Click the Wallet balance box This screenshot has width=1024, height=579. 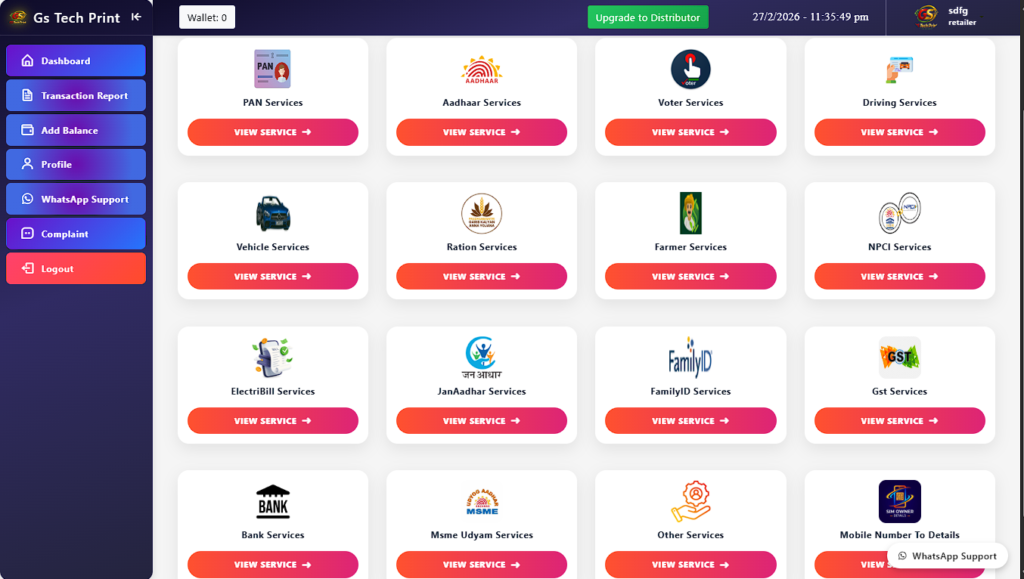[207, 18]
